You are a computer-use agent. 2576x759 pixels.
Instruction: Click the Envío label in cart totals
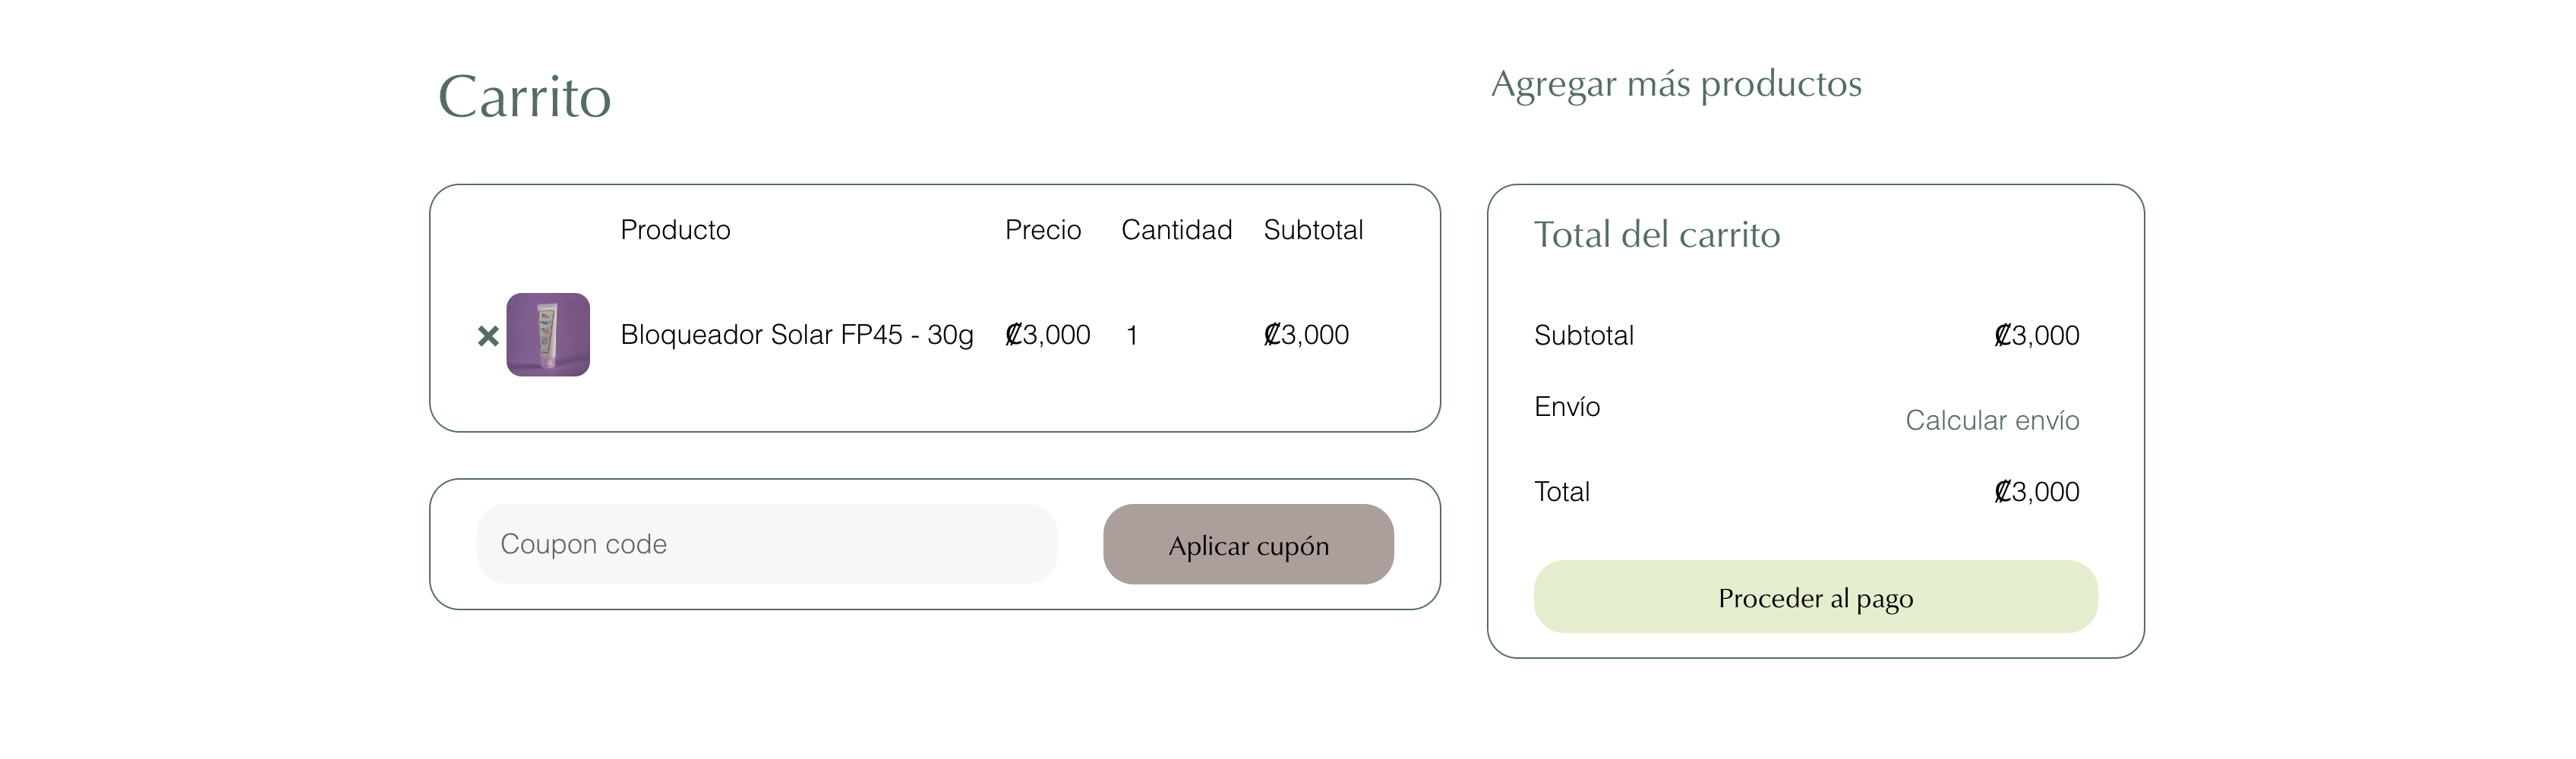[x=1567, y=407]
